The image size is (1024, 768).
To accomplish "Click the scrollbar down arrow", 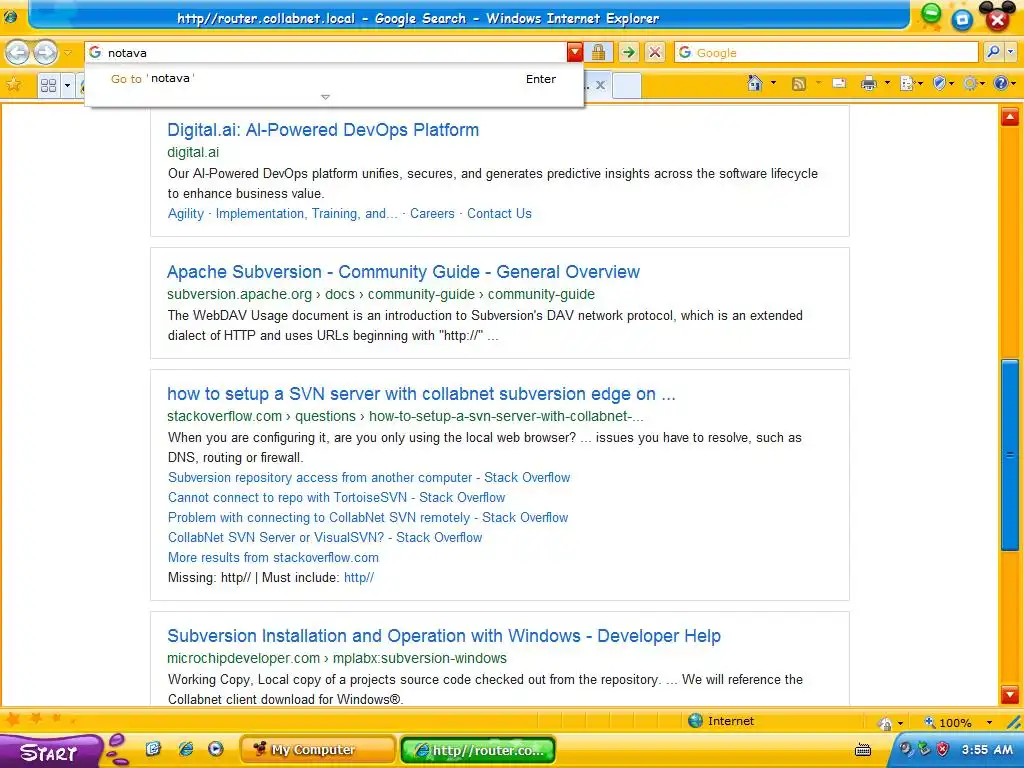I will [1010, 694].
